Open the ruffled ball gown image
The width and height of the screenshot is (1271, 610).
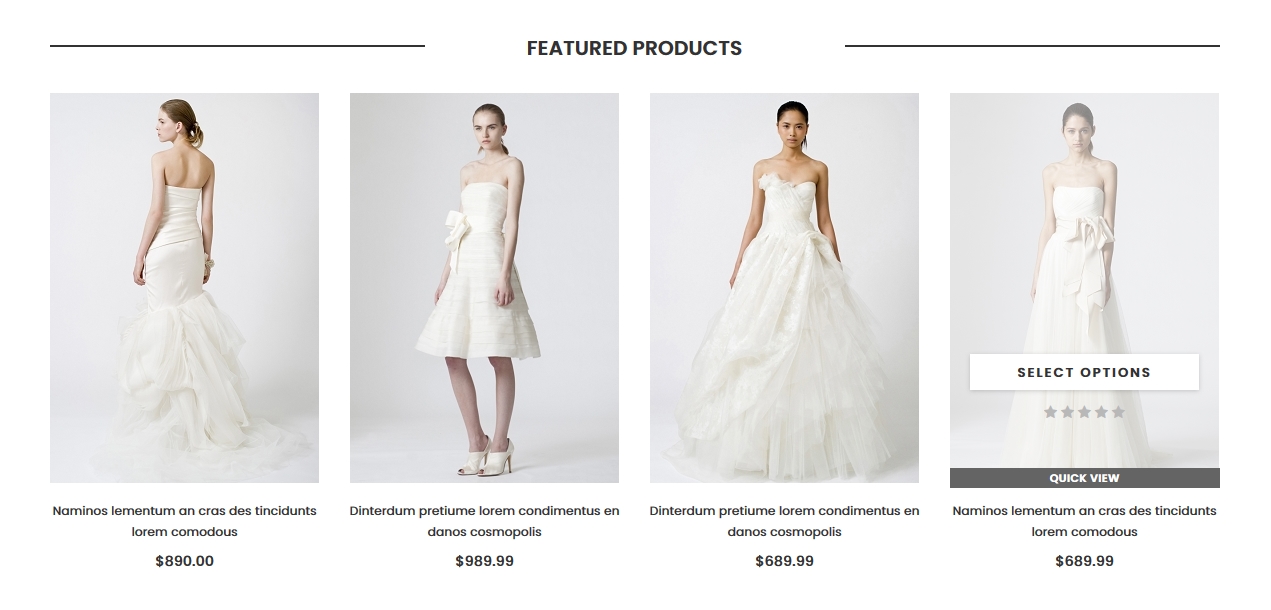(784, 288)
